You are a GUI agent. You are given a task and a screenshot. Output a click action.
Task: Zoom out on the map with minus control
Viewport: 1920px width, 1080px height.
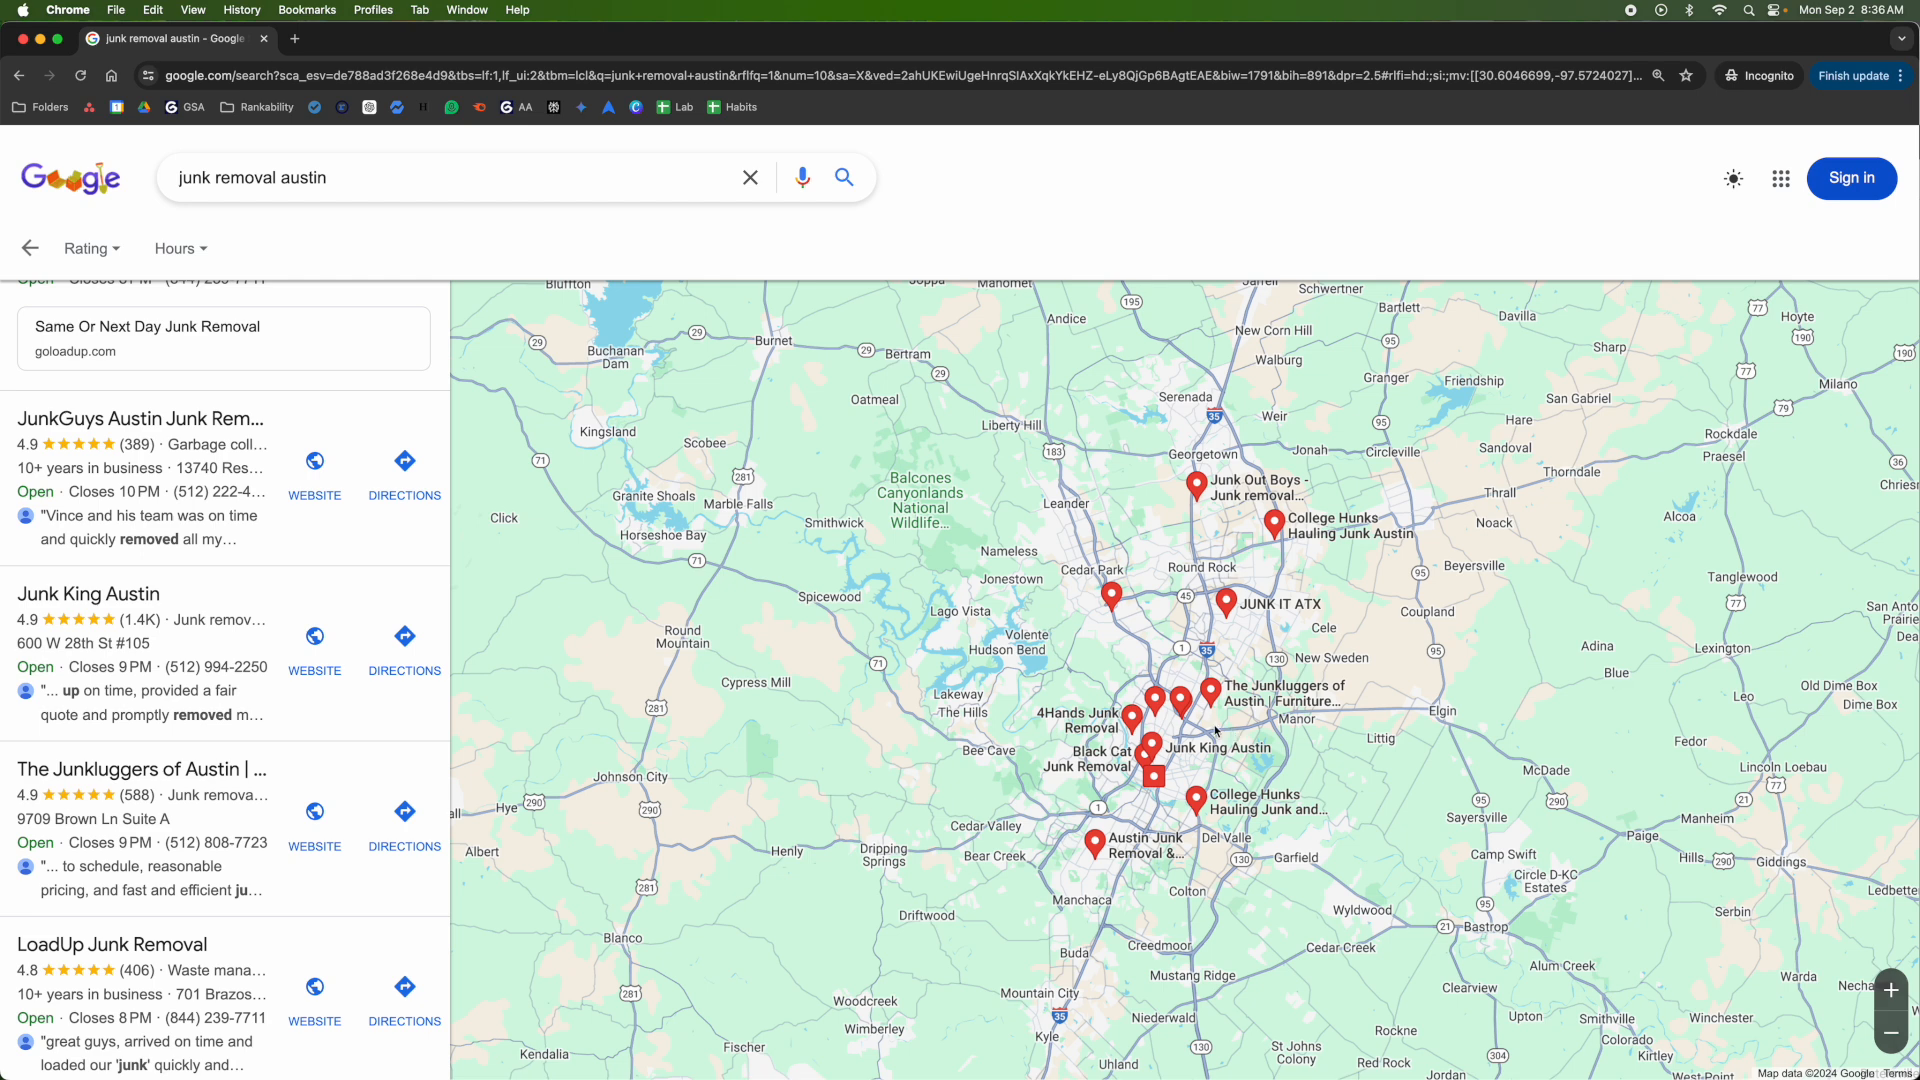tap(1892, 1033)
